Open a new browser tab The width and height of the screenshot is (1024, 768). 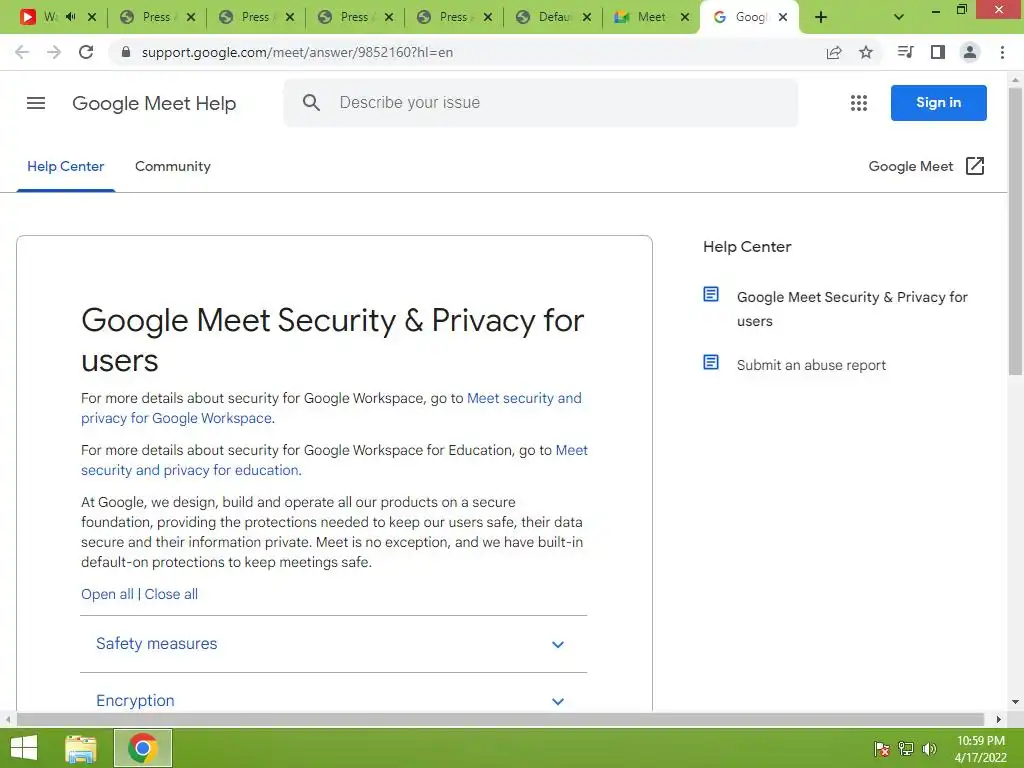[x=821, y=17]
